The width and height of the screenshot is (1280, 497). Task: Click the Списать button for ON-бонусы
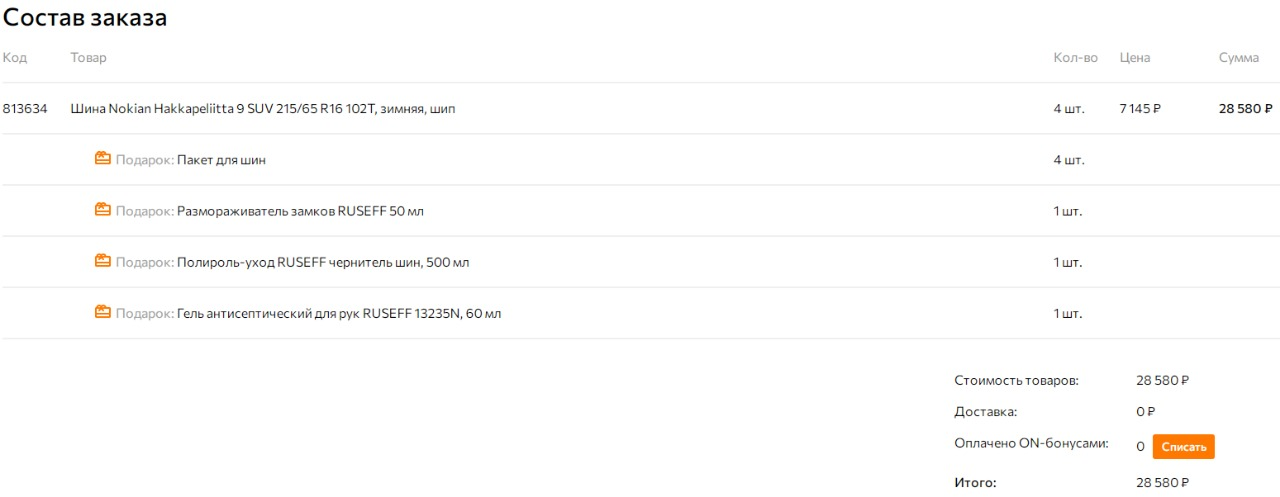1183,446
